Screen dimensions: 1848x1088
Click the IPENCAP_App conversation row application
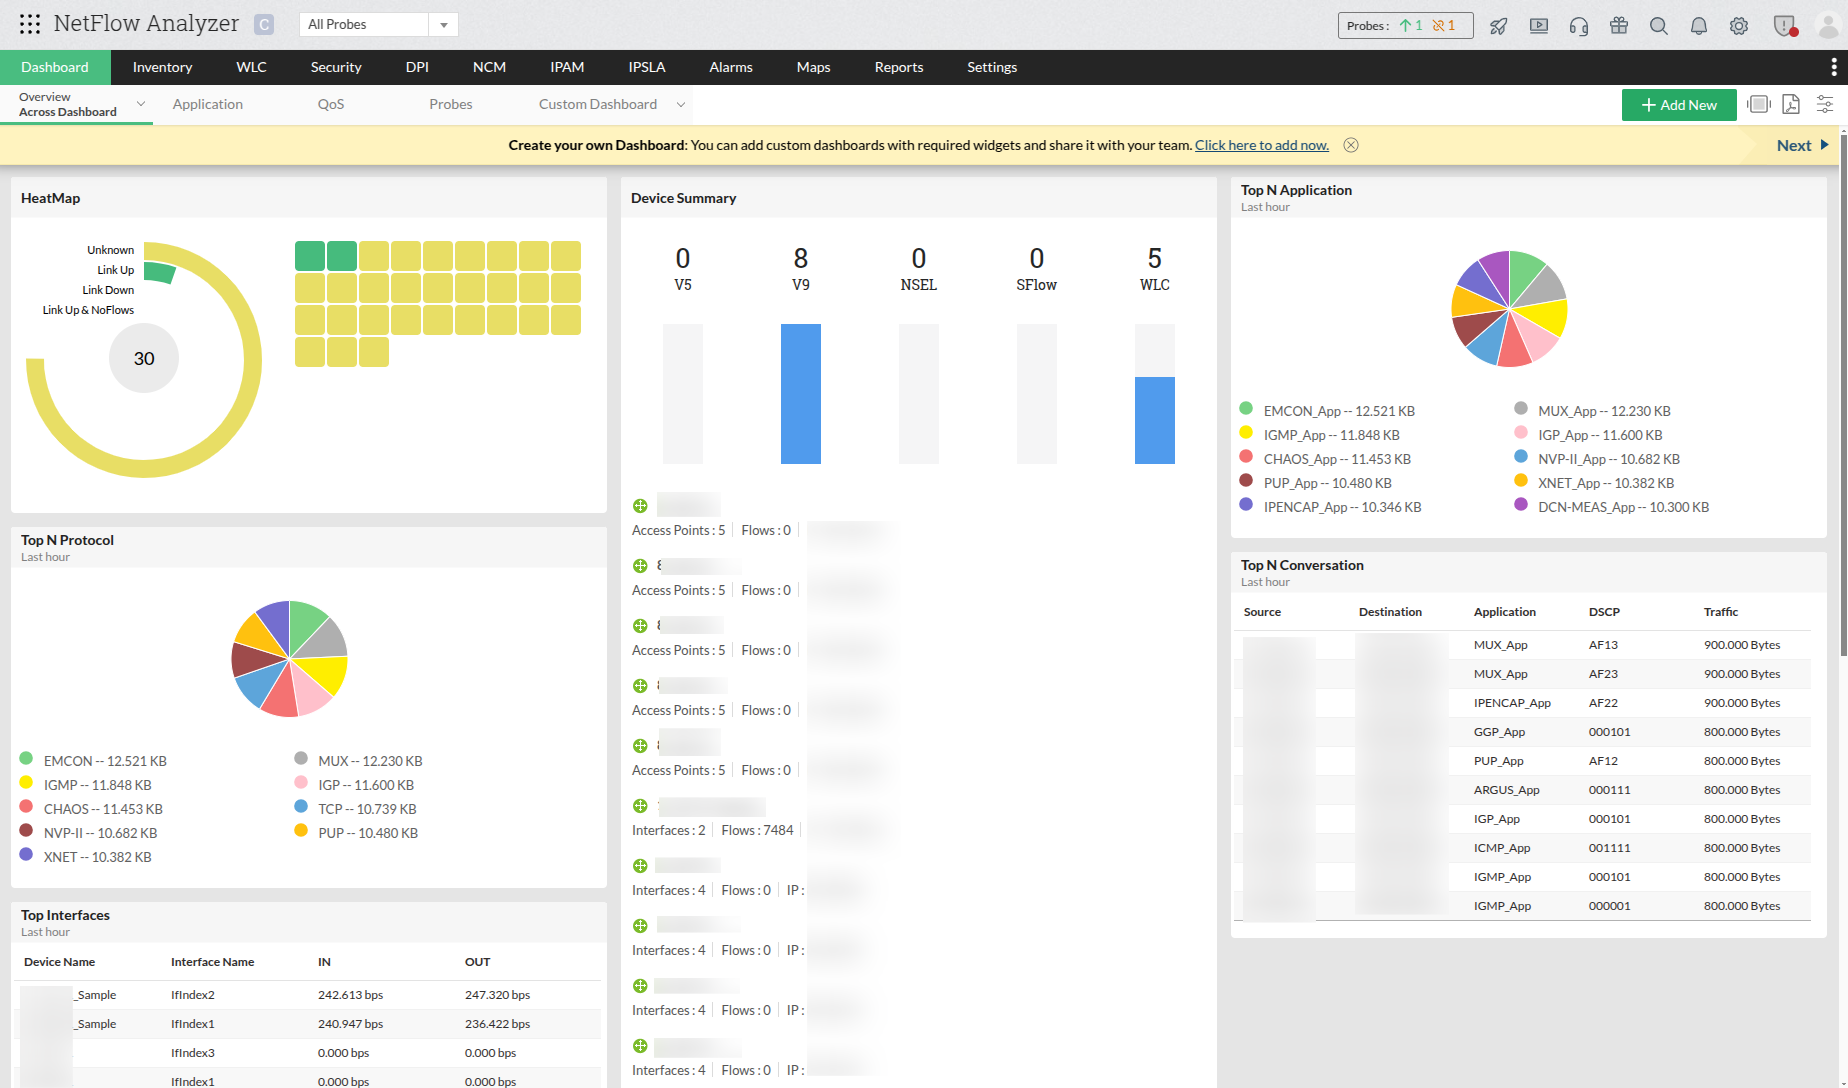tap(1512, 703)
